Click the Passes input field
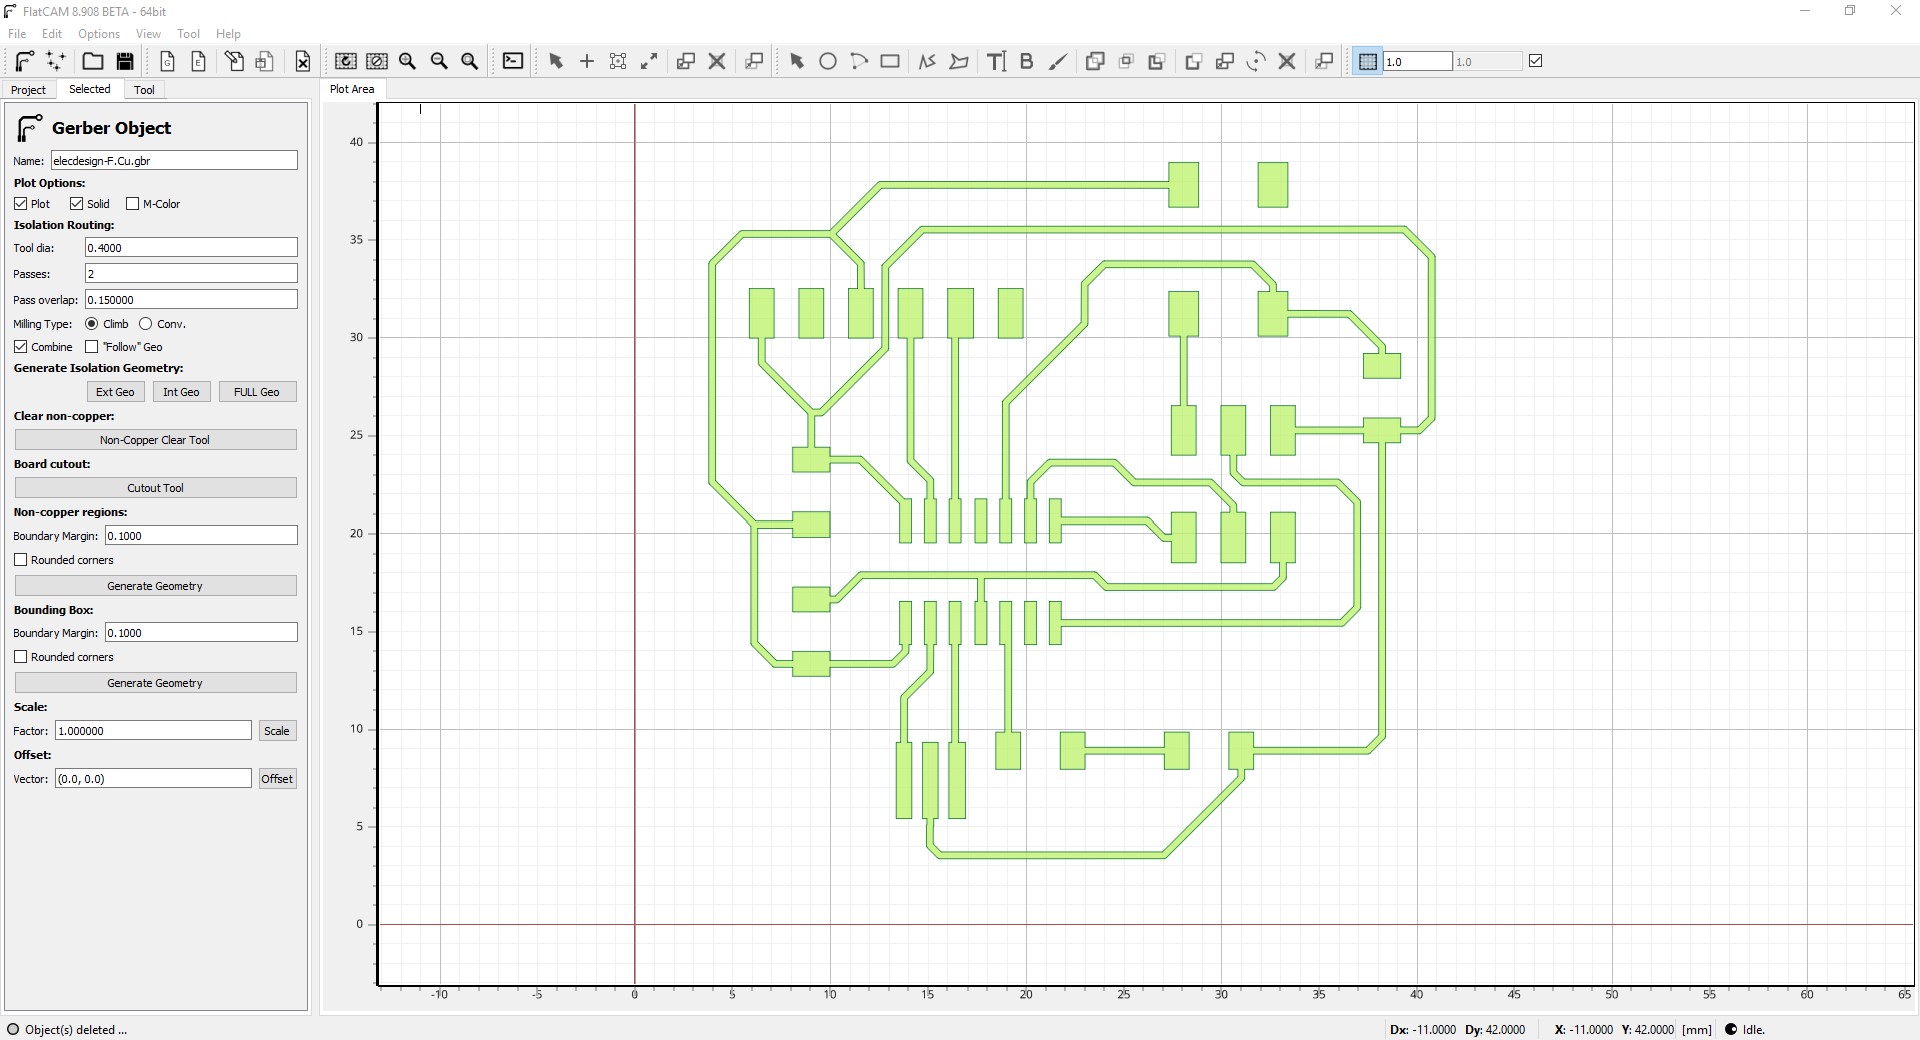This screenshot has height=1040, width=1920. (191, 274)
